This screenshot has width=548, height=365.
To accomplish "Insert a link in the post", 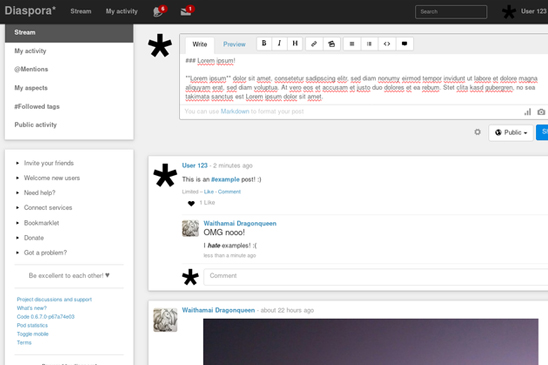I will point(314,44).
